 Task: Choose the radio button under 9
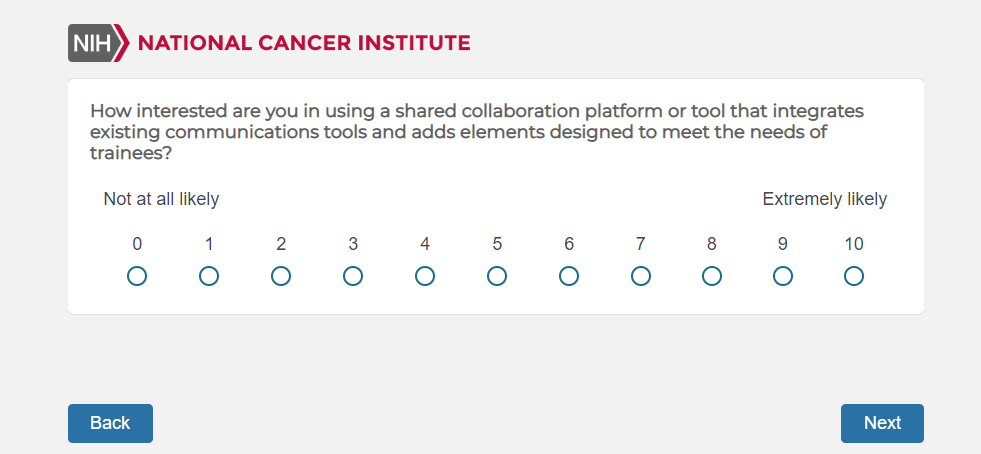tap(783, 276)
